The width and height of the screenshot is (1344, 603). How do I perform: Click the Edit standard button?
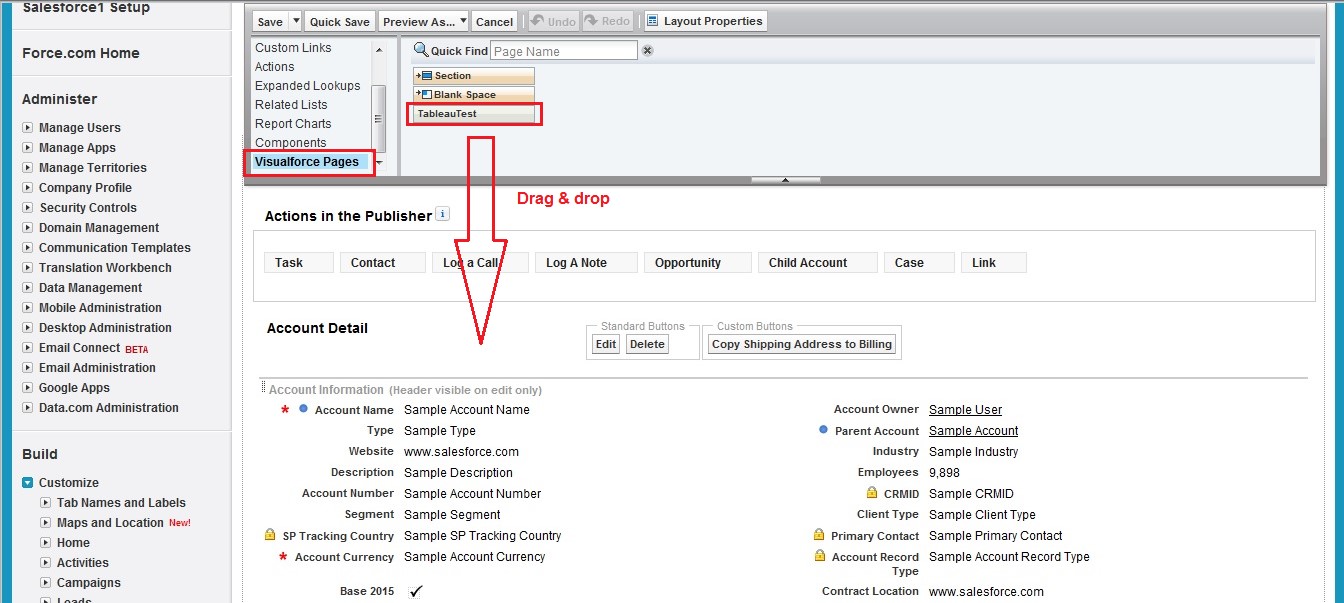pos(606,344)
